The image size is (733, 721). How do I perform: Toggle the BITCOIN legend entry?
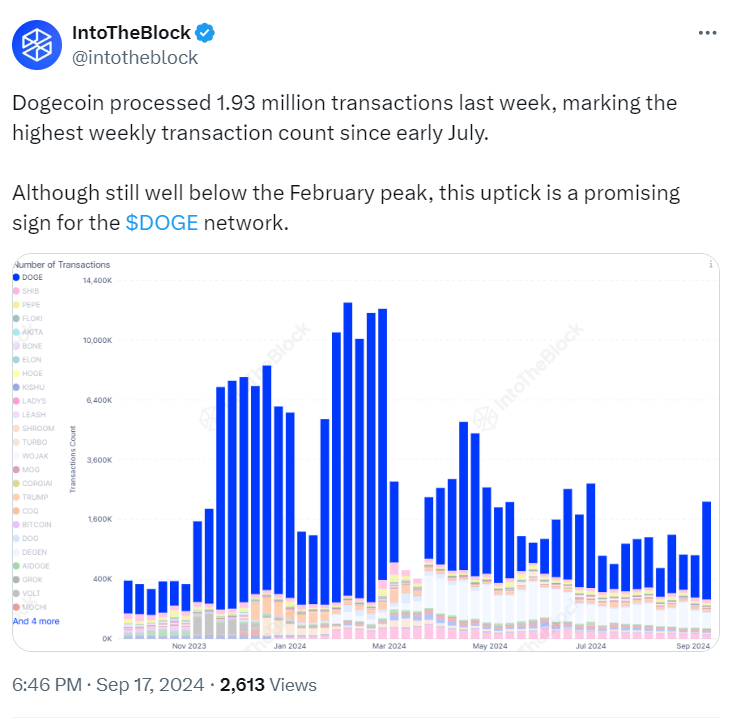(35, 524)
